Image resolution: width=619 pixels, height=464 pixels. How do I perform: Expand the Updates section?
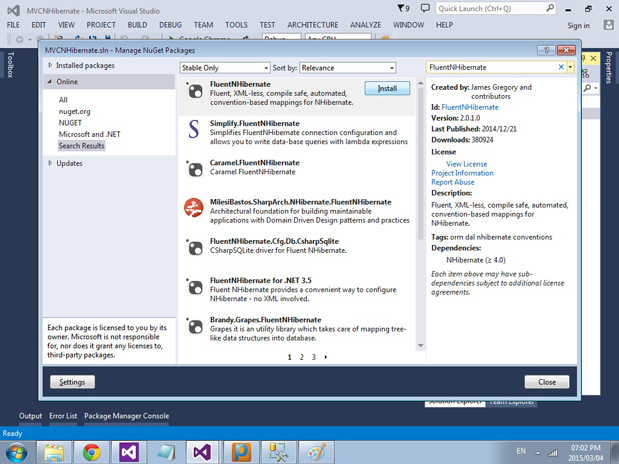tap(50, 163)
